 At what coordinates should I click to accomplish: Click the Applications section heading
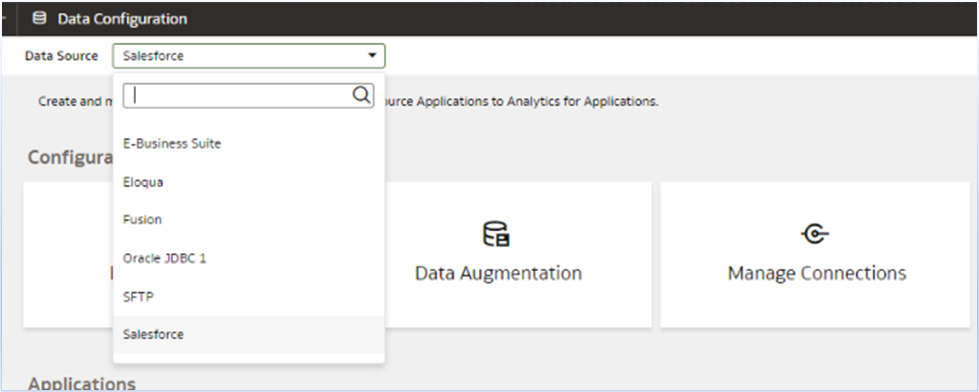[x=82, y=383]
